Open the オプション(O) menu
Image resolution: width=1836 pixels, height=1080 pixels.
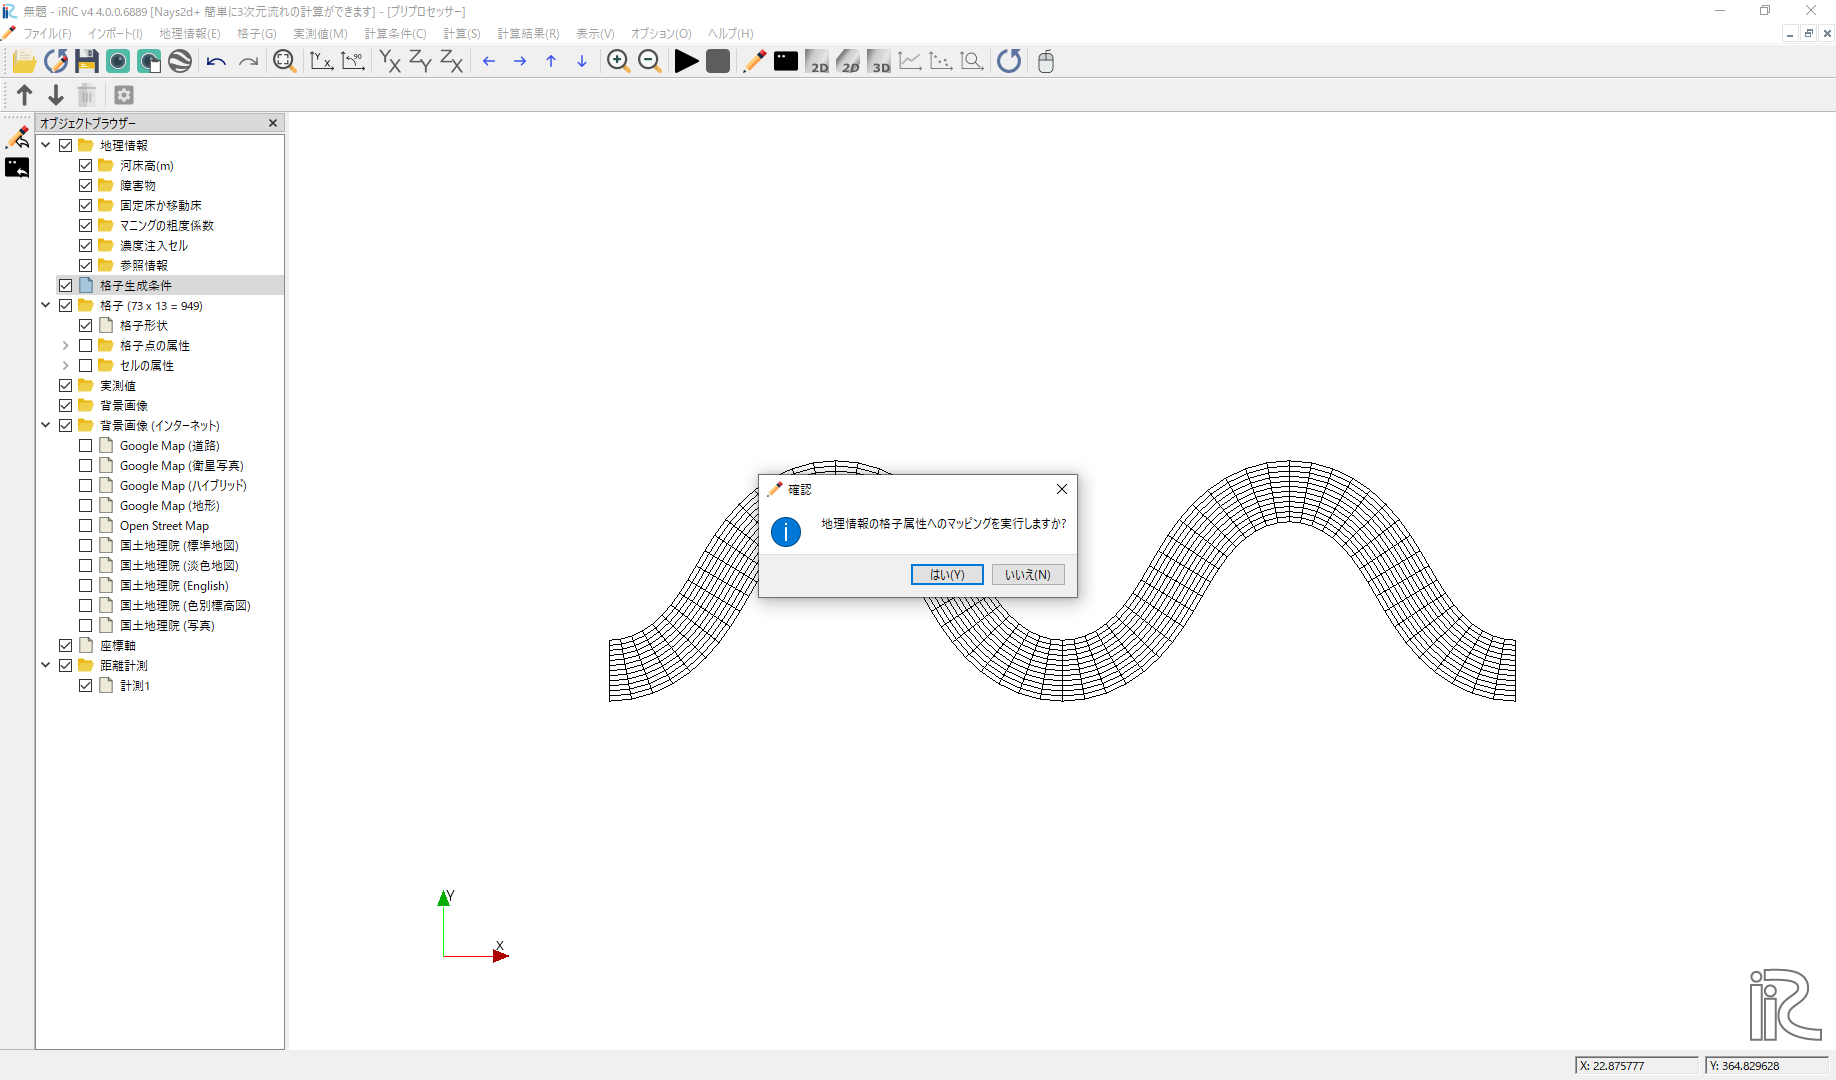[x=661, y=33]
